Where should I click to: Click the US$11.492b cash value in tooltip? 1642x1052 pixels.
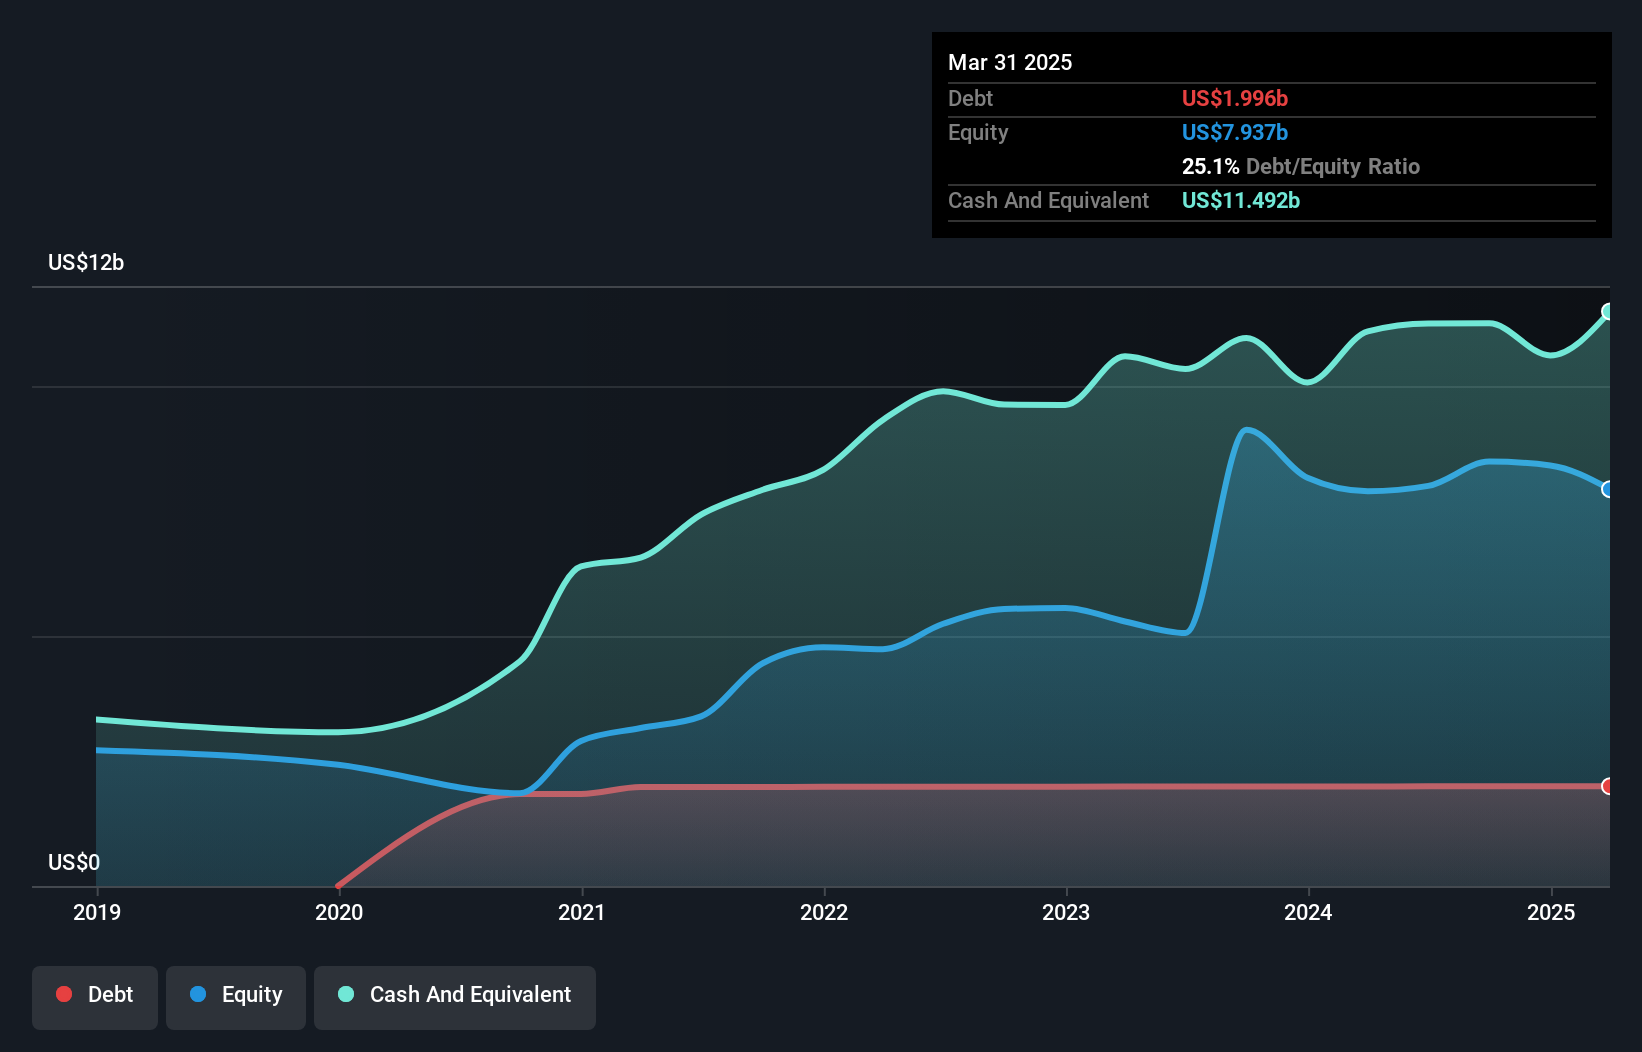1240,200
